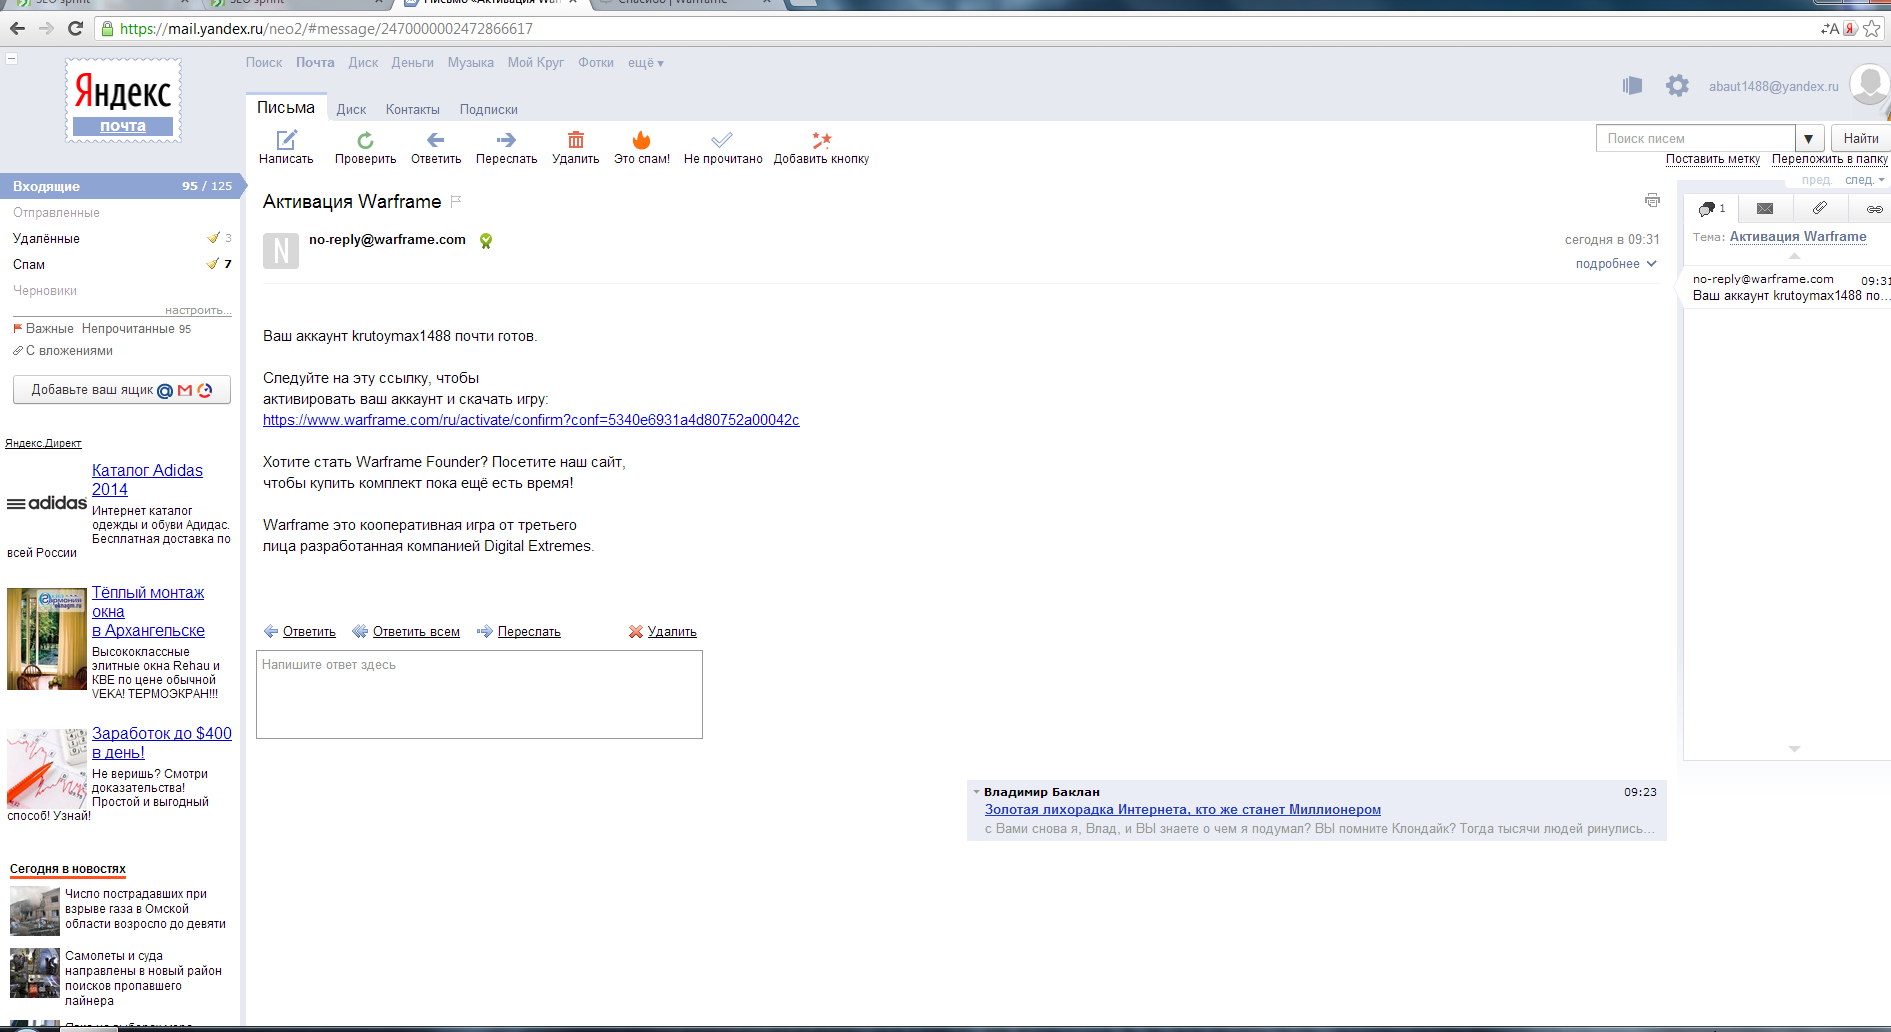The height and width of the screenshot is (1032, 1891).
Task: Print the message via printer icon
Action: (x=1652, y=200)
